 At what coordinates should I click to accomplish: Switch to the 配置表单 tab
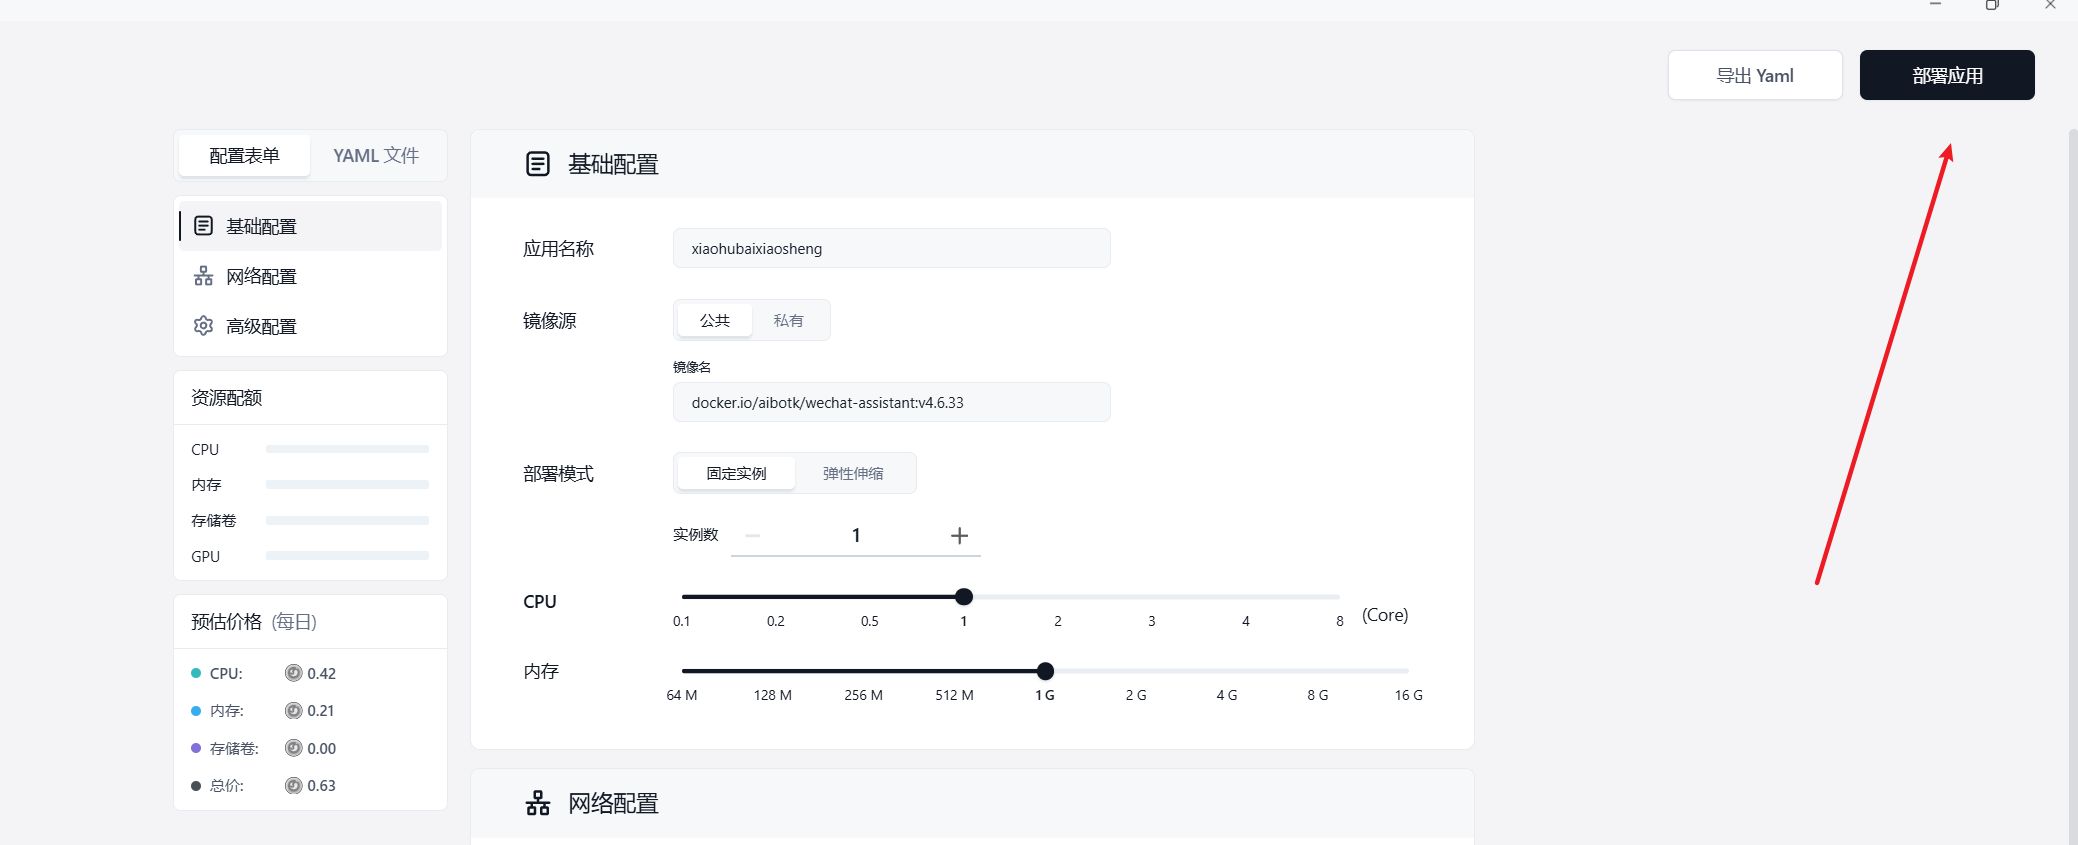[244, 156]
